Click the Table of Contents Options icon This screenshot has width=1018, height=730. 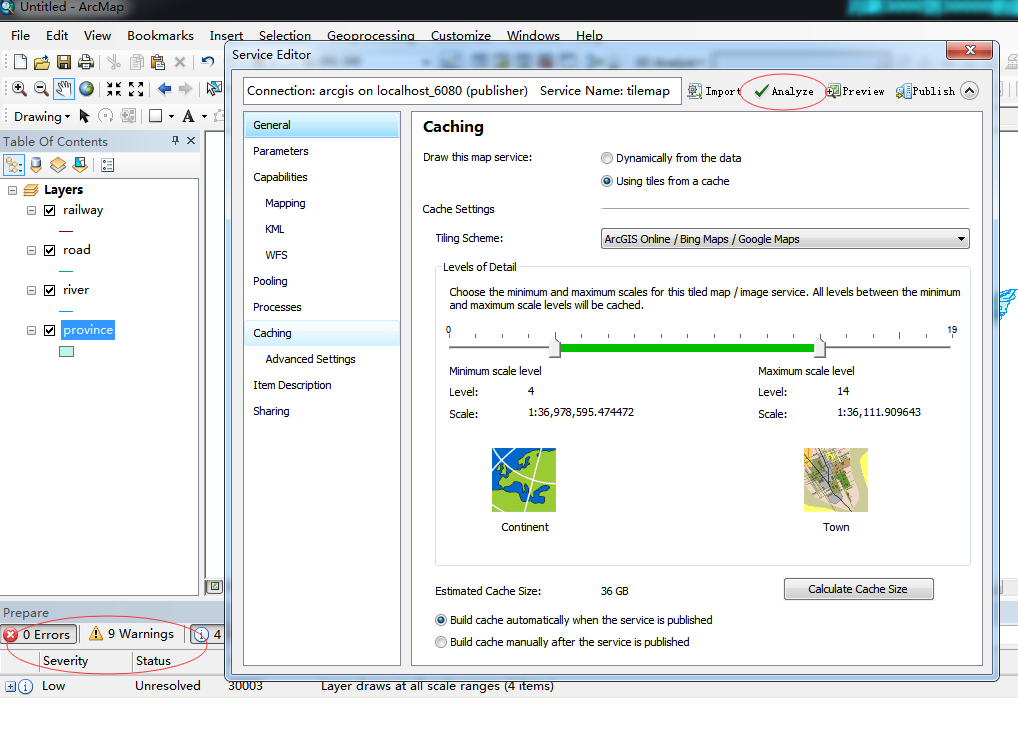(x=108, y=165)
